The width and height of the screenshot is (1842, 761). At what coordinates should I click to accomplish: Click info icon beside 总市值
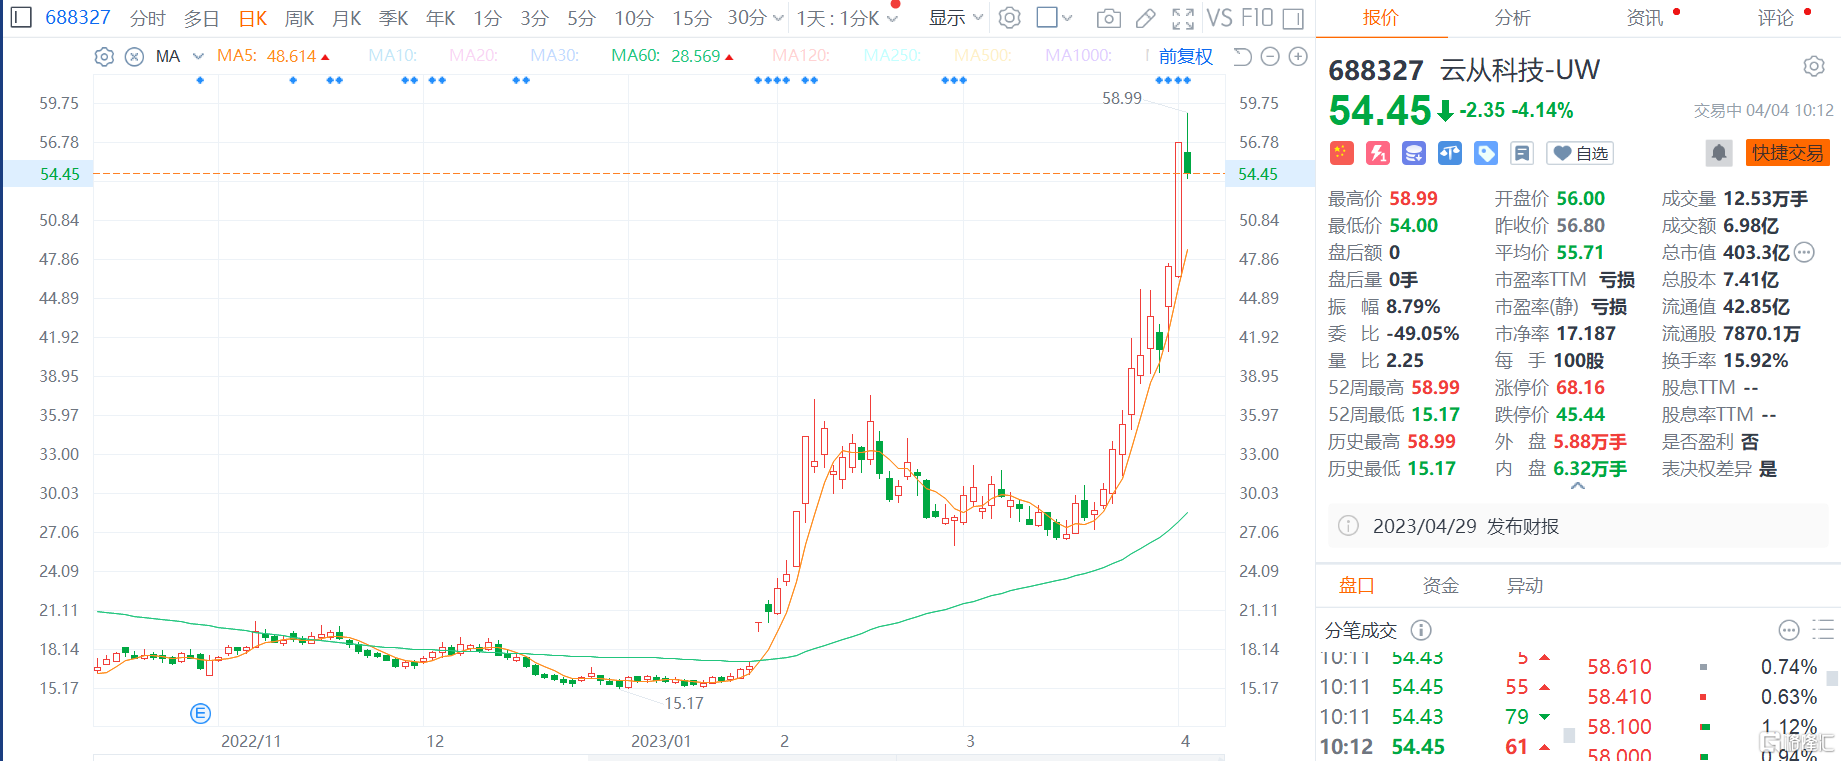tap(1804, 252)
